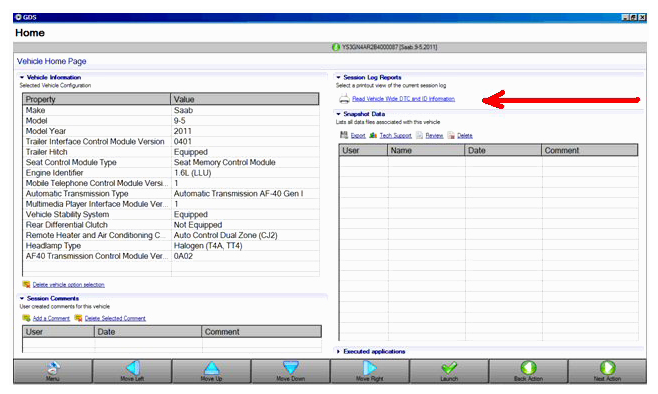The width and height of the screenshot is (658, 394).
Task: Click the Delete Selected Comment icon
Action: click(78, 318)
